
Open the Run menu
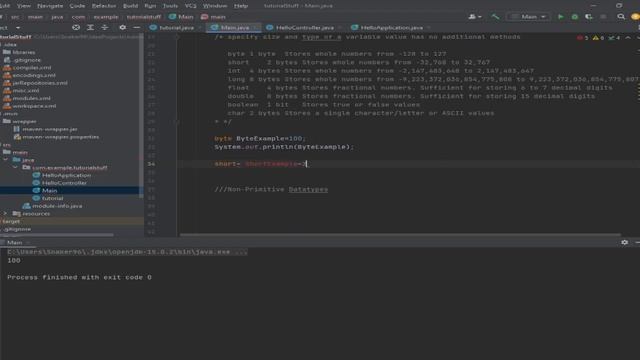click(150, 6)
